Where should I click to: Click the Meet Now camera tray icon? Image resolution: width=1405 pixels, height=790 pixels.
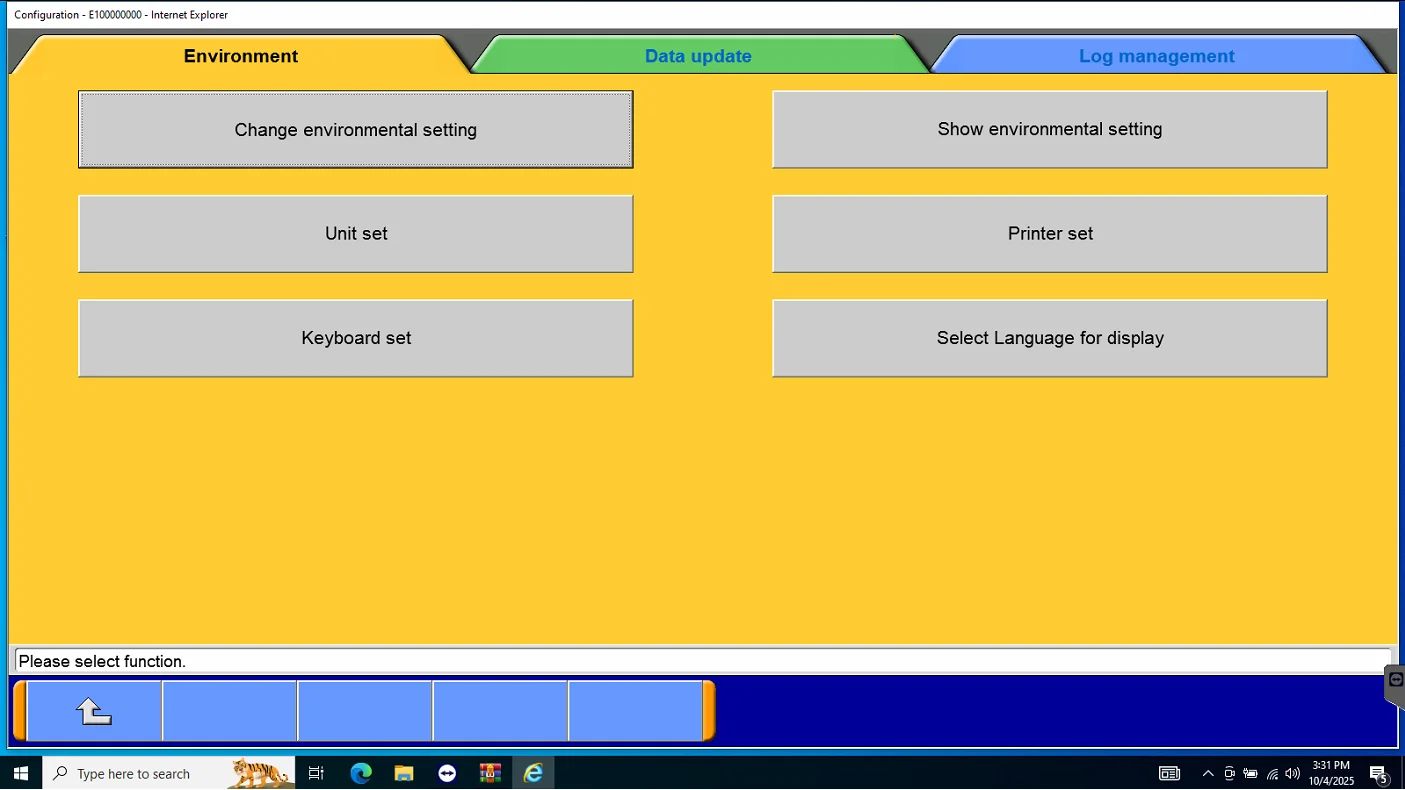(x=1229, y=773)
